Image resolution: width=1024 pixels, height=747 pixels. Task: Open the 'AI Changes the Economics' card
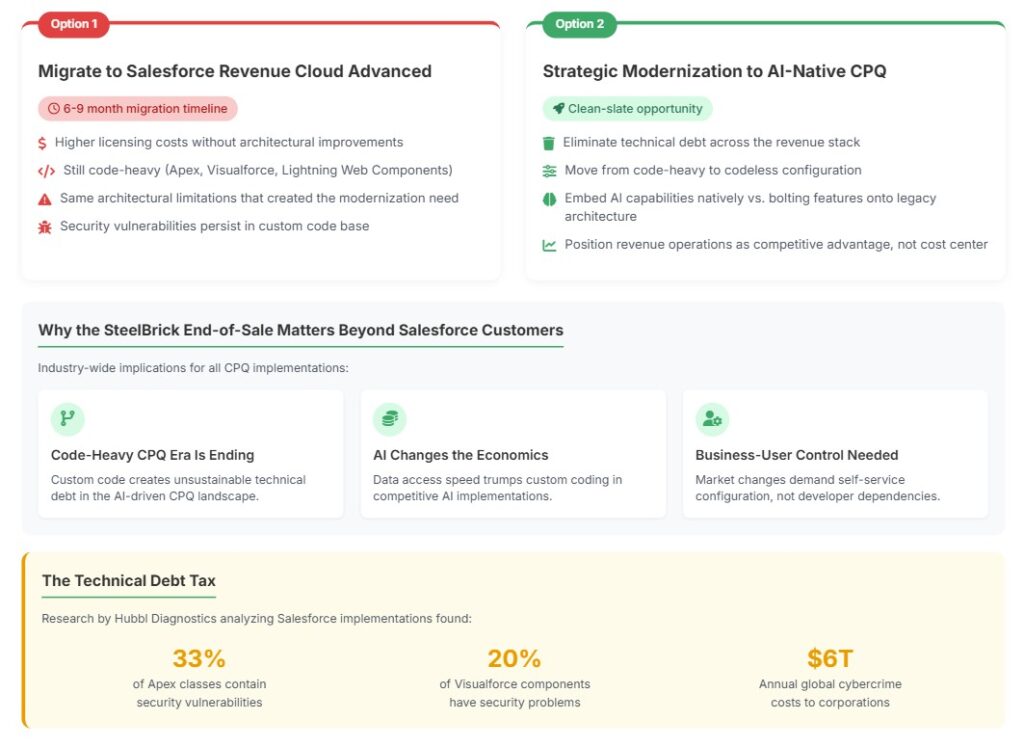tap(513, 454)
